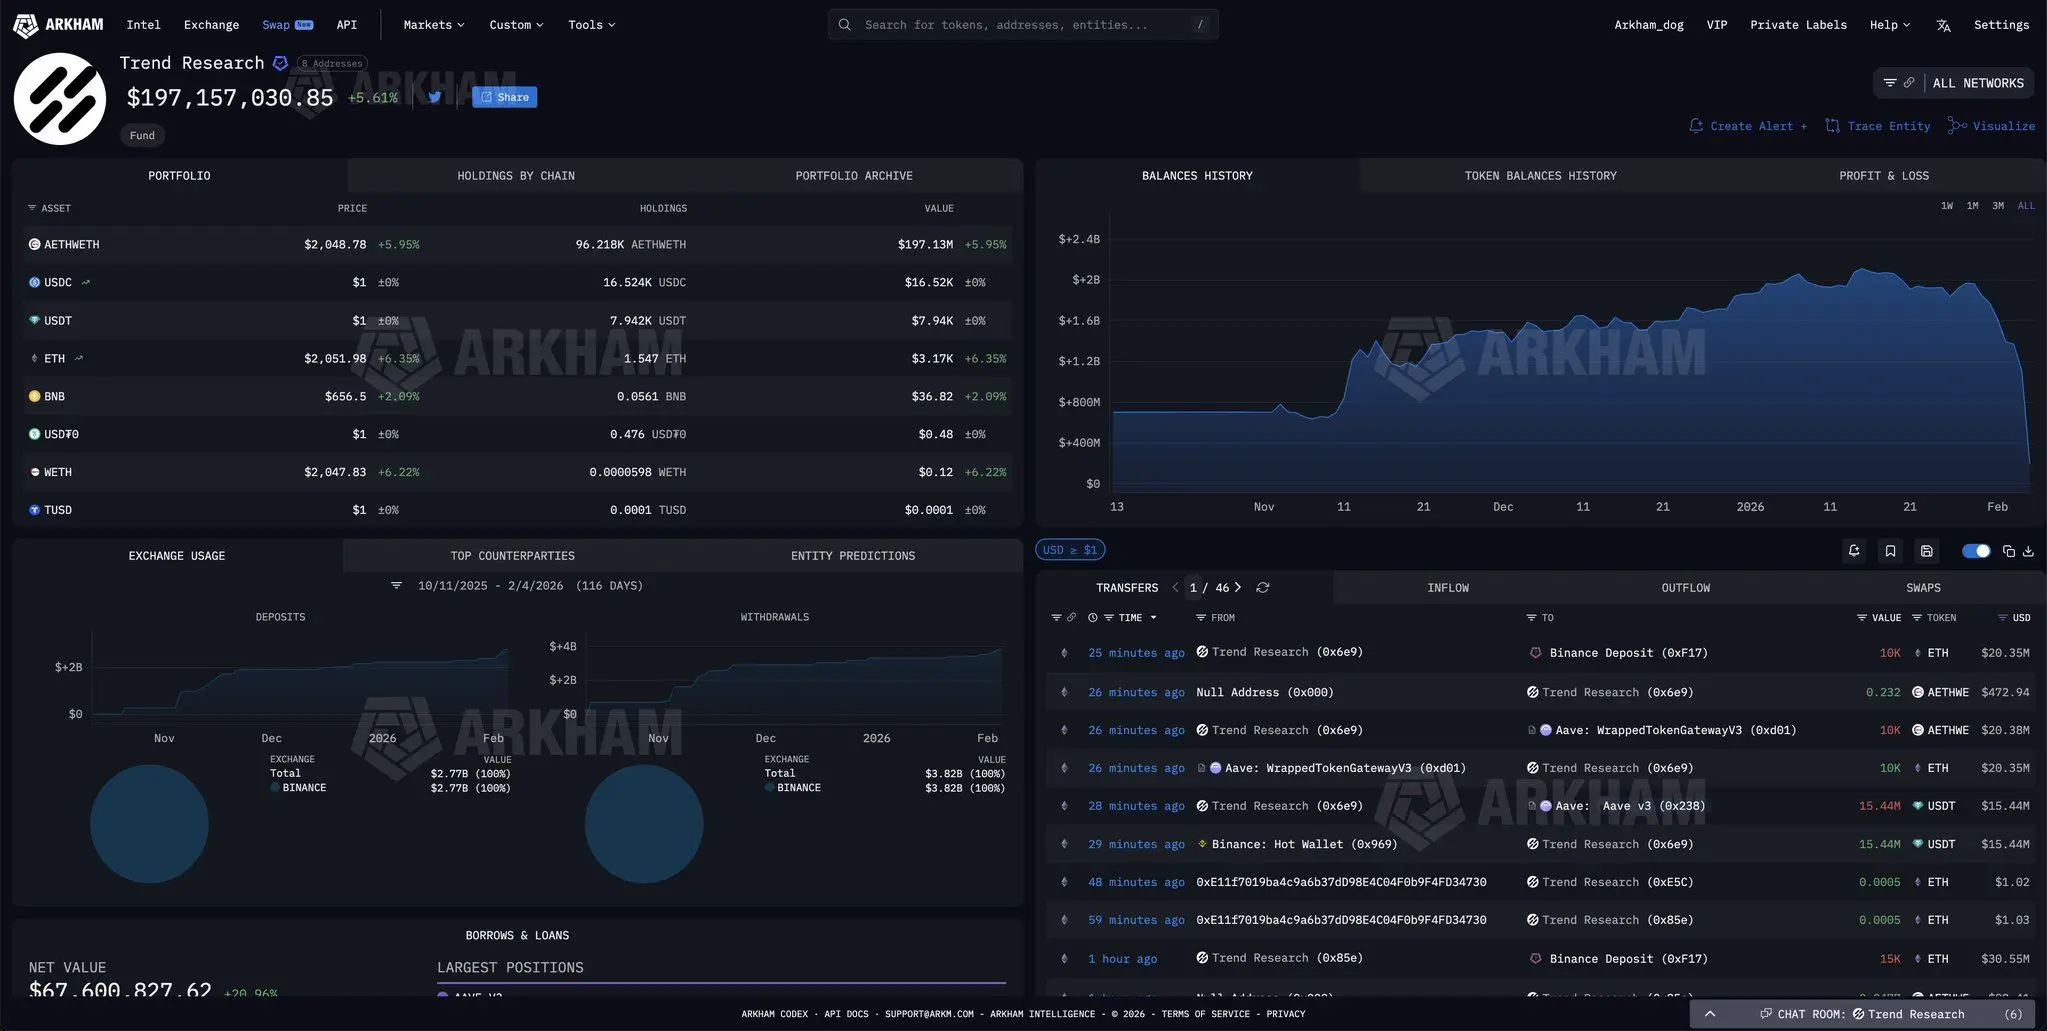Click the verified badge beside Trend Research

[280, 63]
